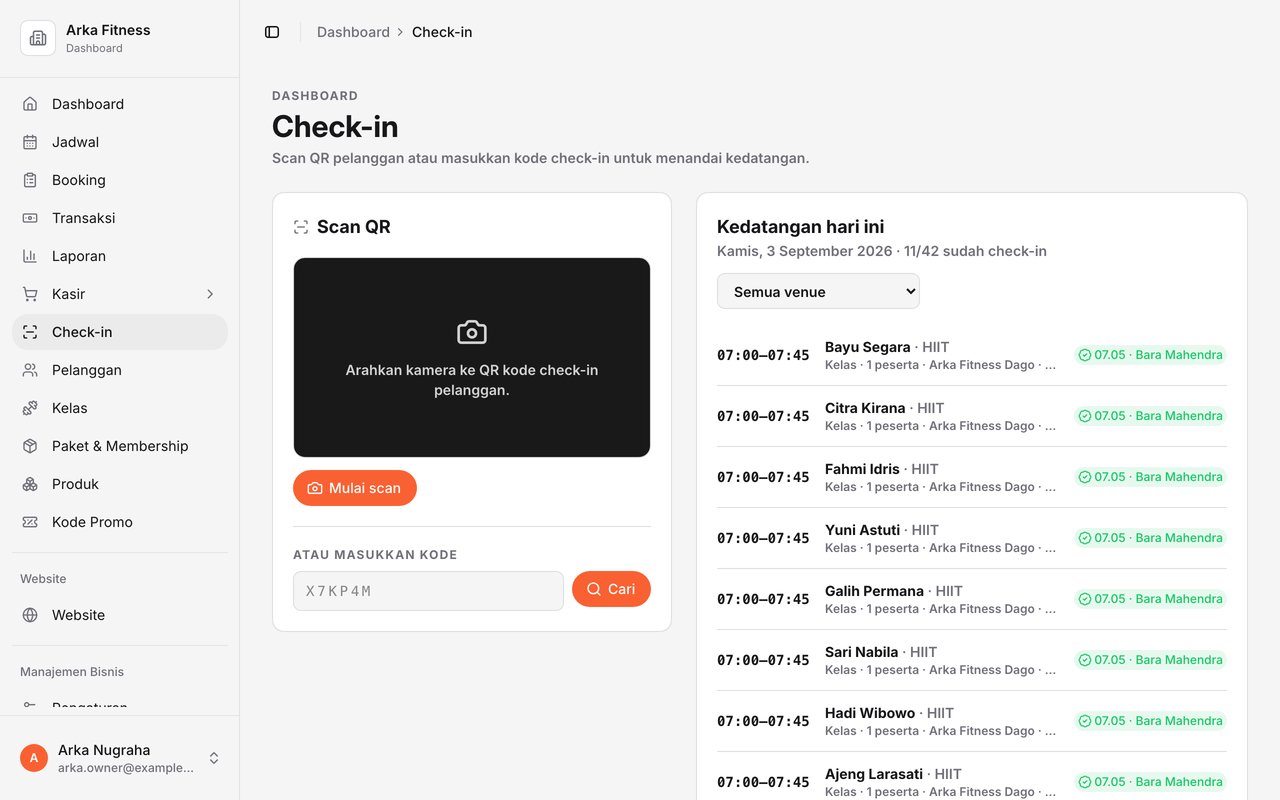Click the Arka Fitness building logo icon

point(38,38)
